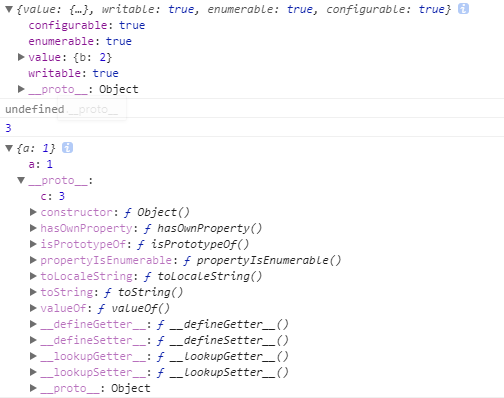Expand the value: {b: 2} entry
This screenshot has height=398, width=504.
[x=21, y=57]
